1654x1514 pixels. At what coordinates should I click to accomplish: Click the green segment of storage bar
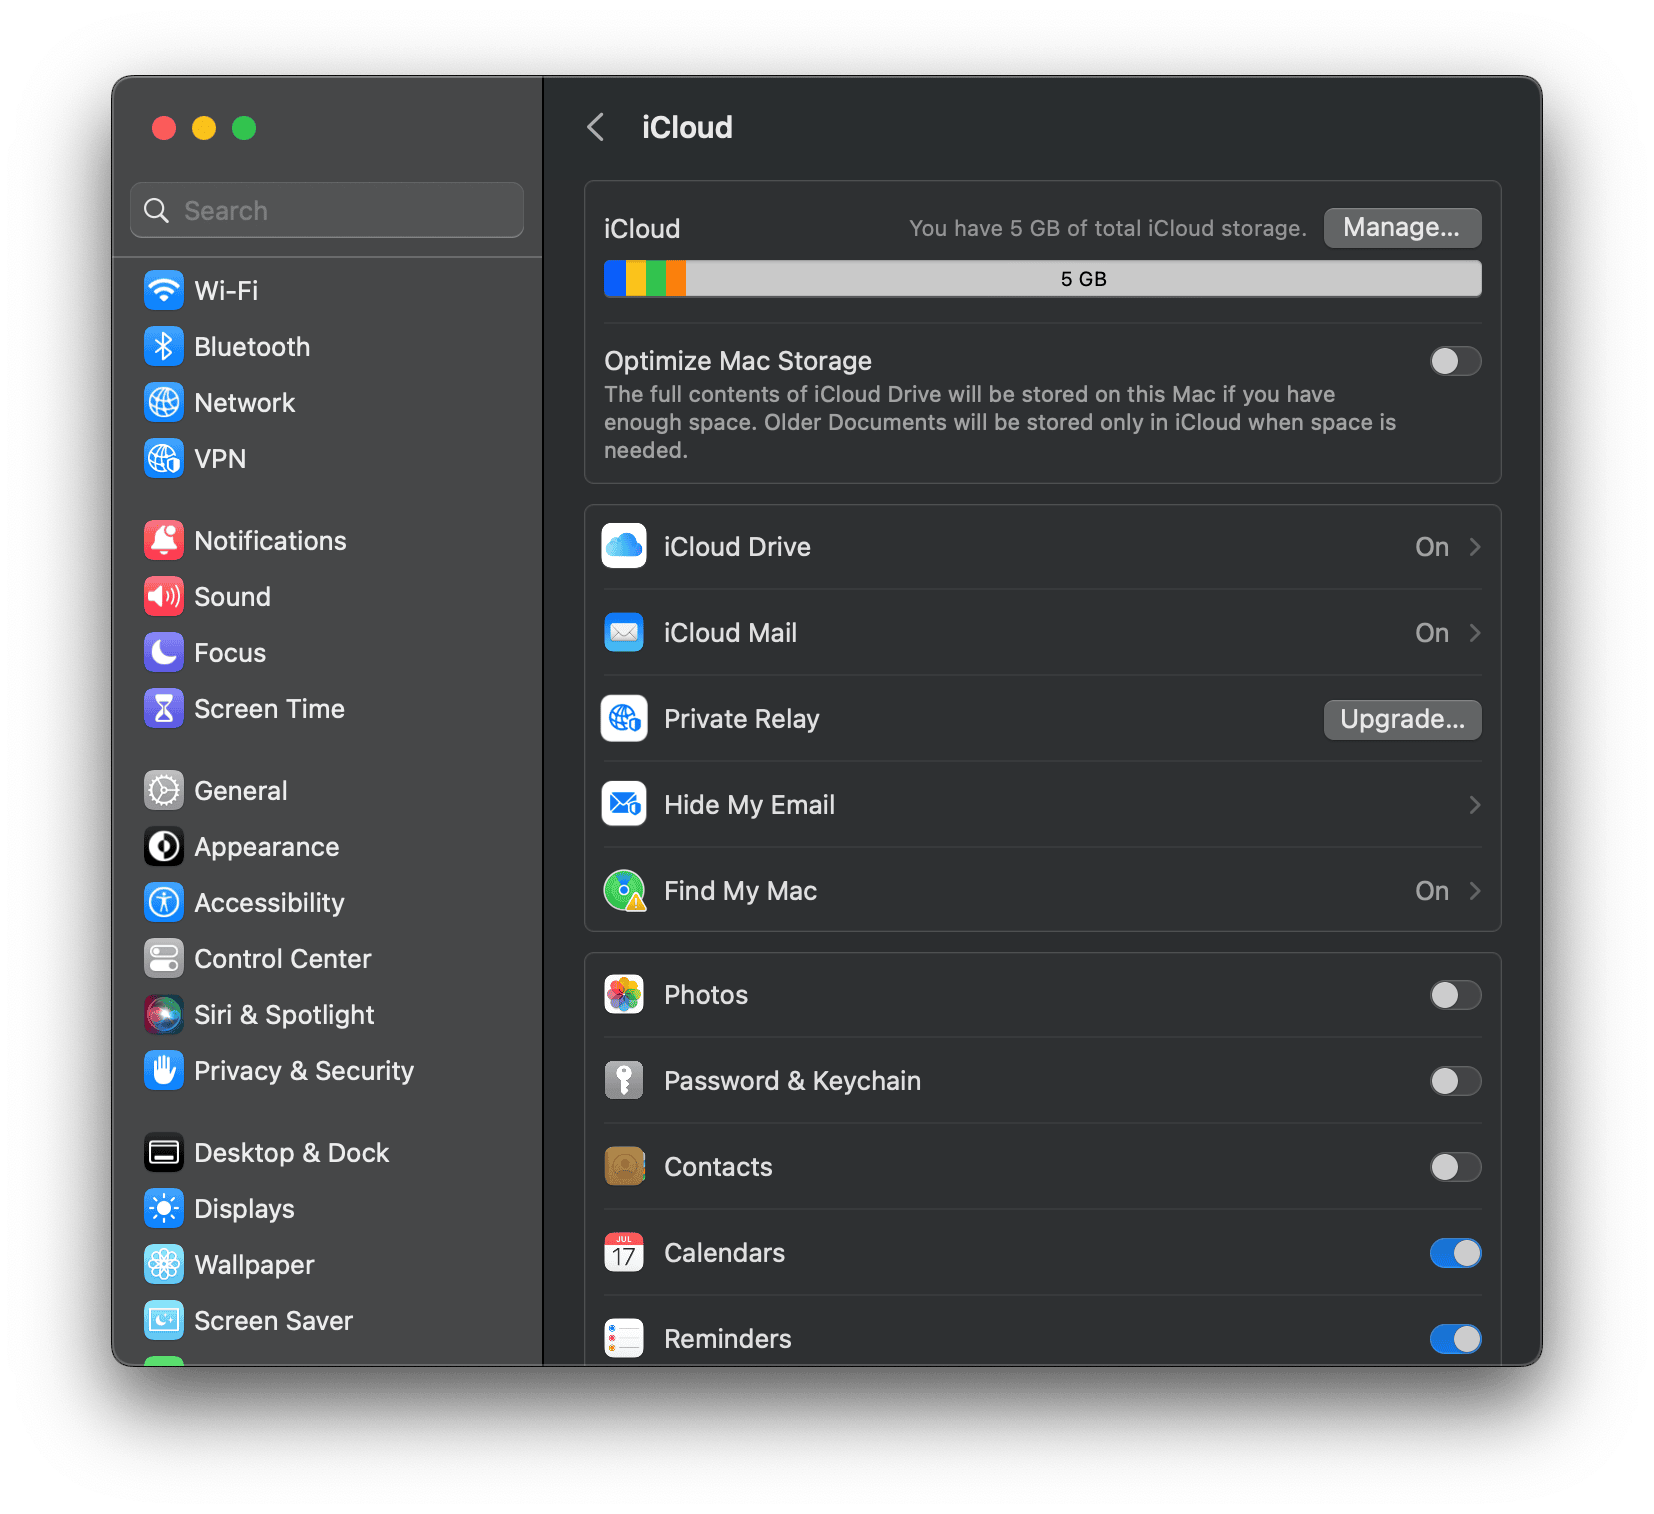656,279
